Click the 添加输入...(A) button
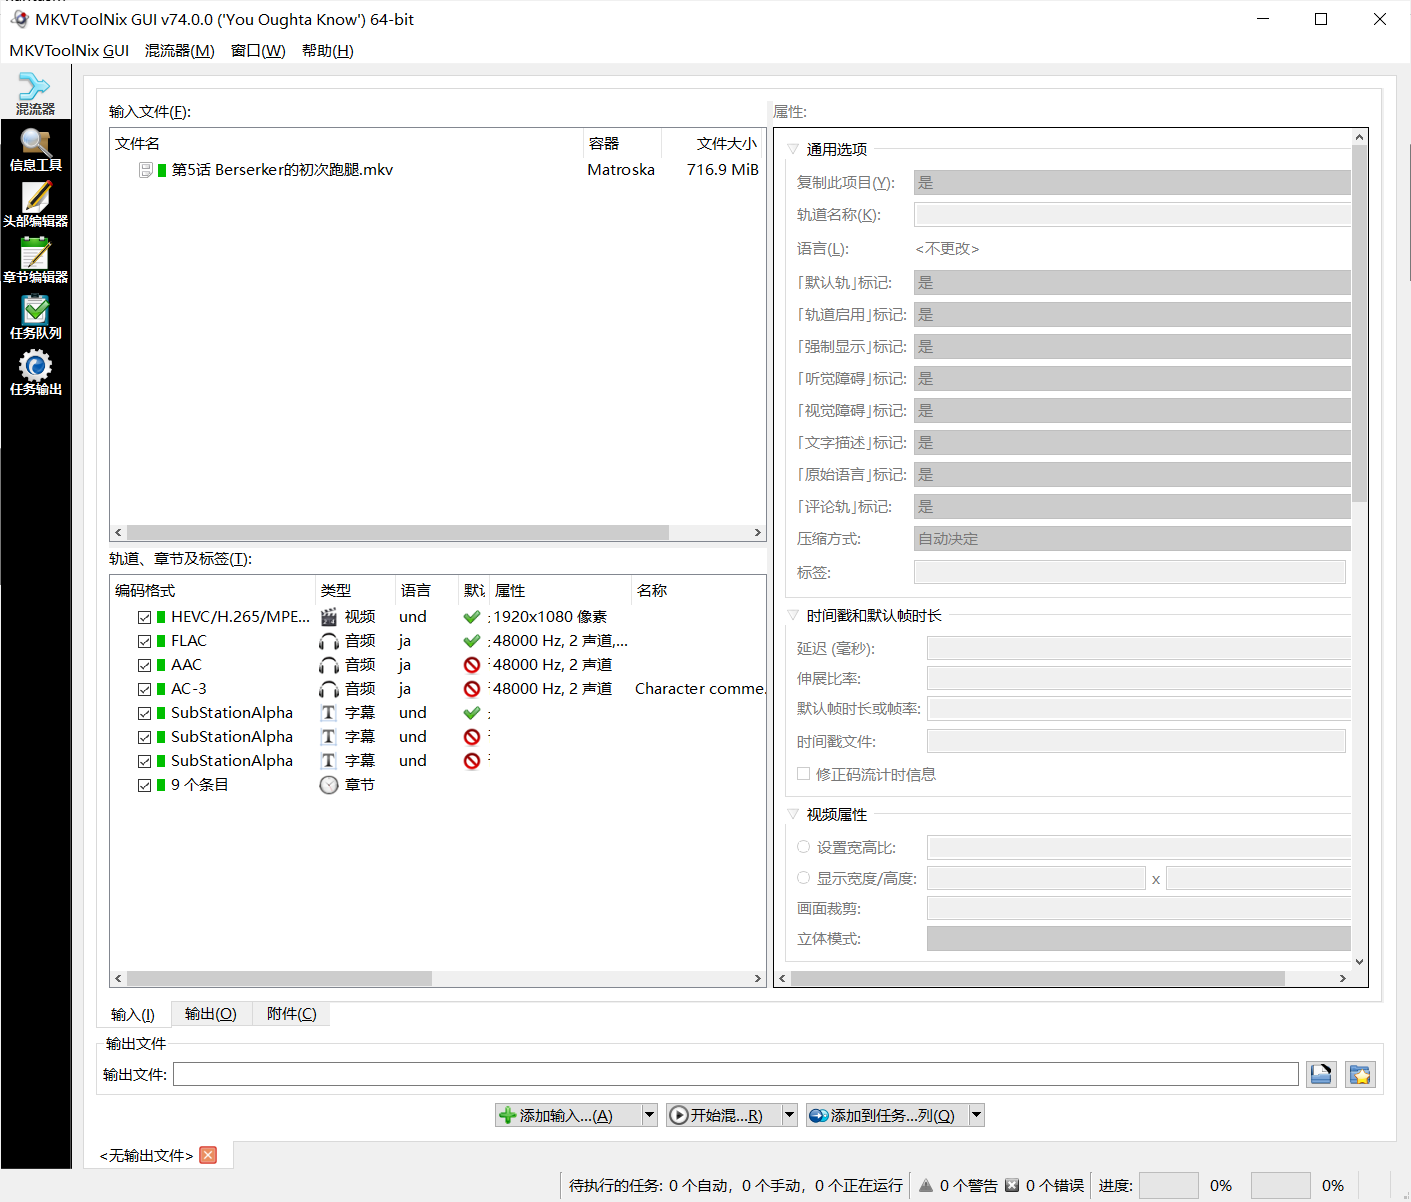Viewport: 1411px width, 1202px height. (x=567, y=1115)
